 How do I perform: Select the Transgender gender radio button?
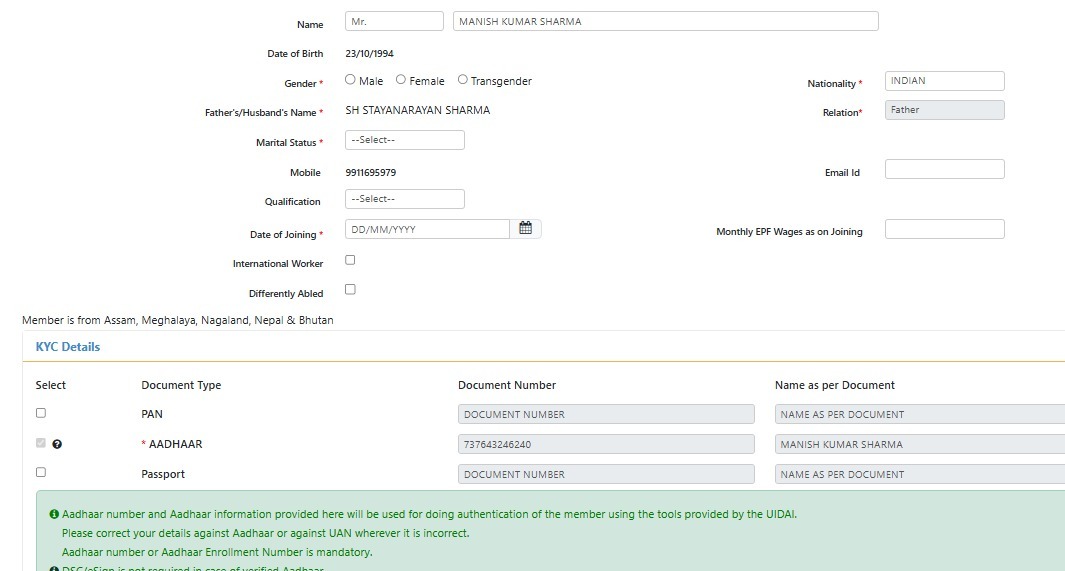pos(463,79)
